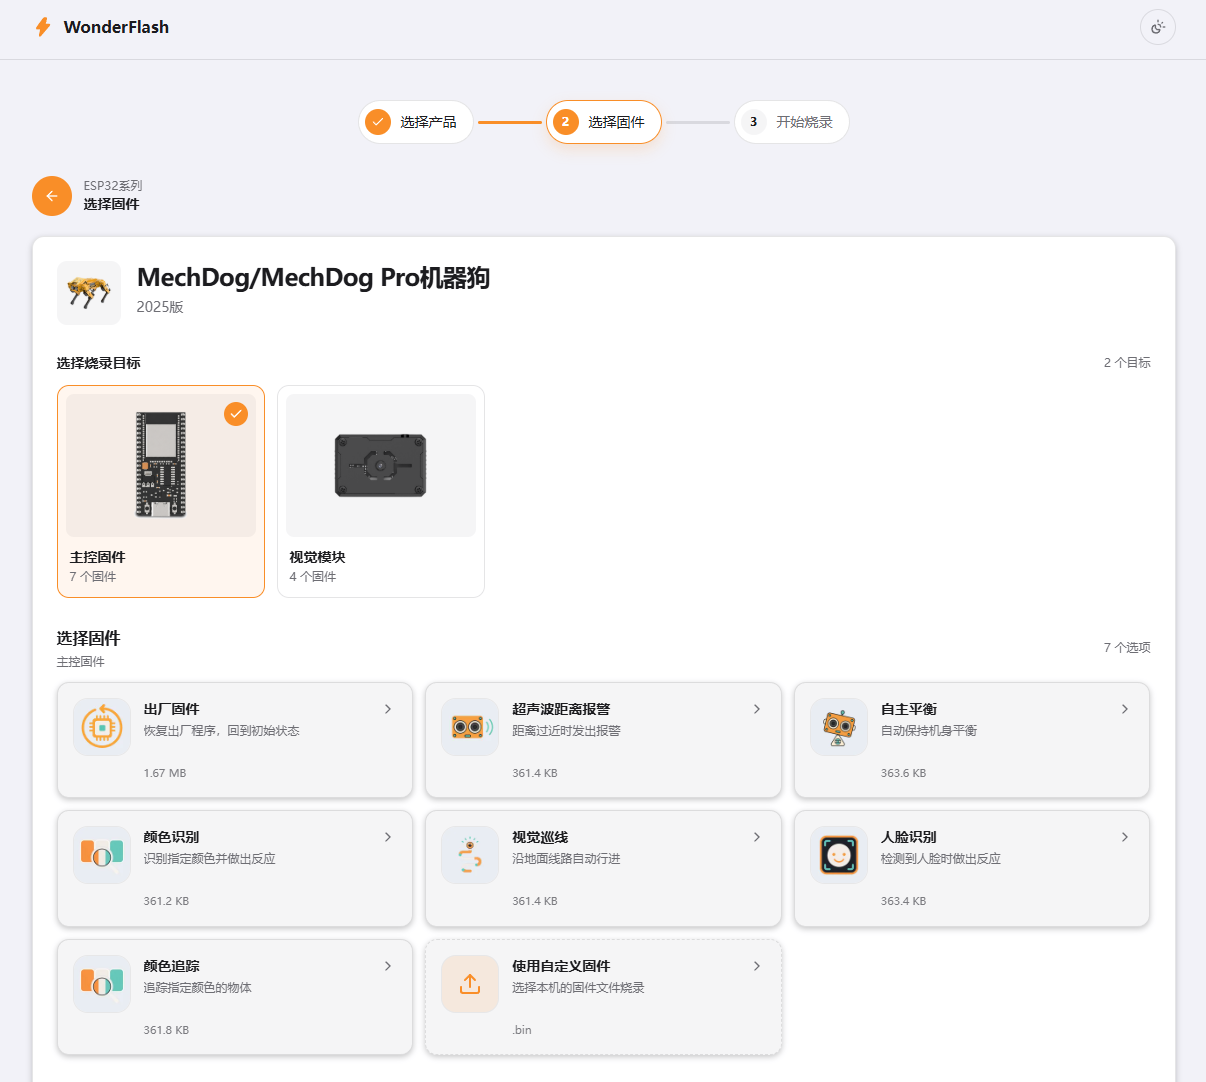This screenshot has width=1206, height=1082.
Task: Open the 出厂固件 chevron arrow
Action: click(x=388, y=709)
